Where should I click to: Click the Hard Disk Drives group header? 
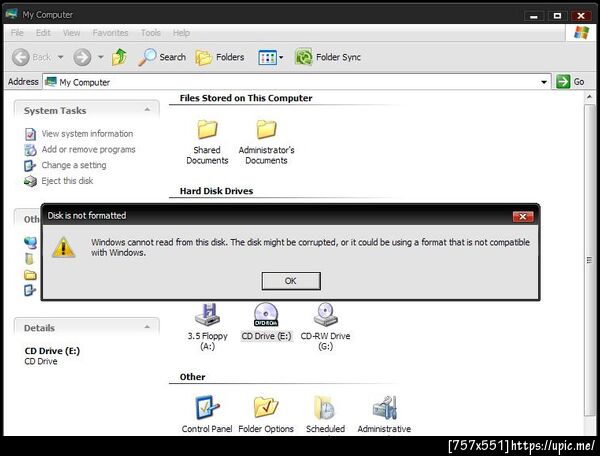coord(217,191)
